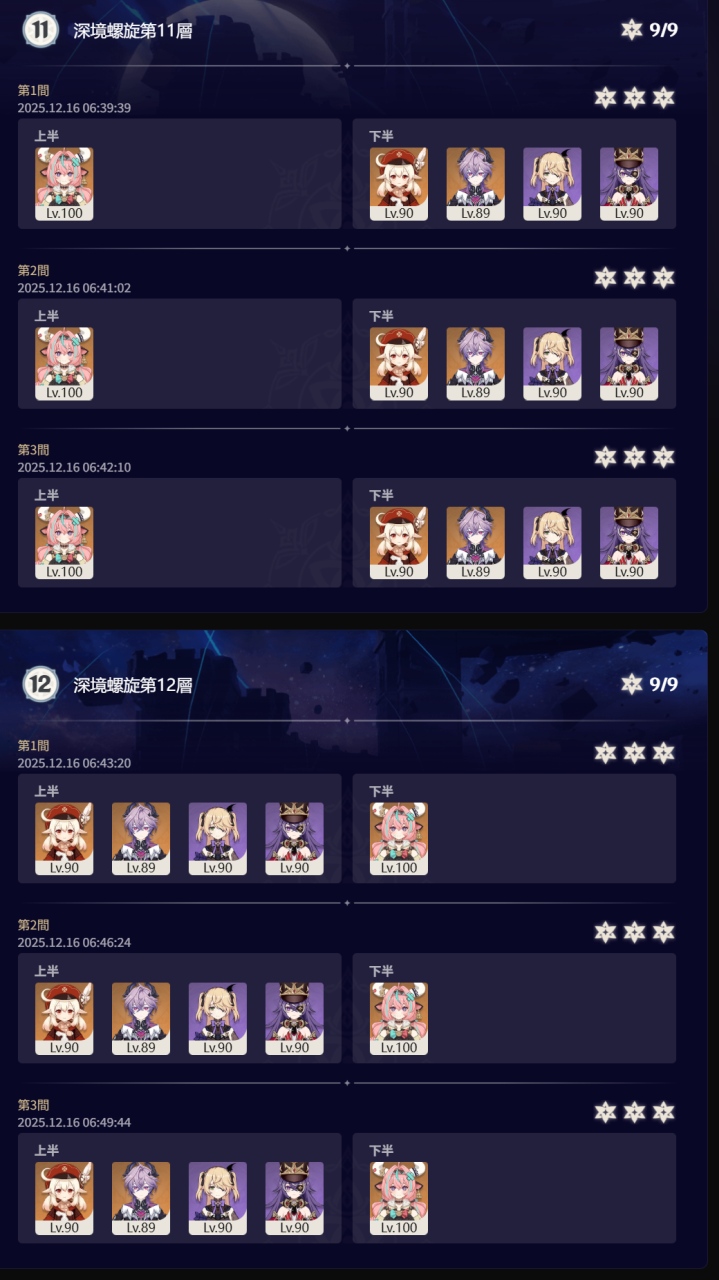Click the middle star of floor 11 第1間 rating
The image size is (719, 1280).
634,98
